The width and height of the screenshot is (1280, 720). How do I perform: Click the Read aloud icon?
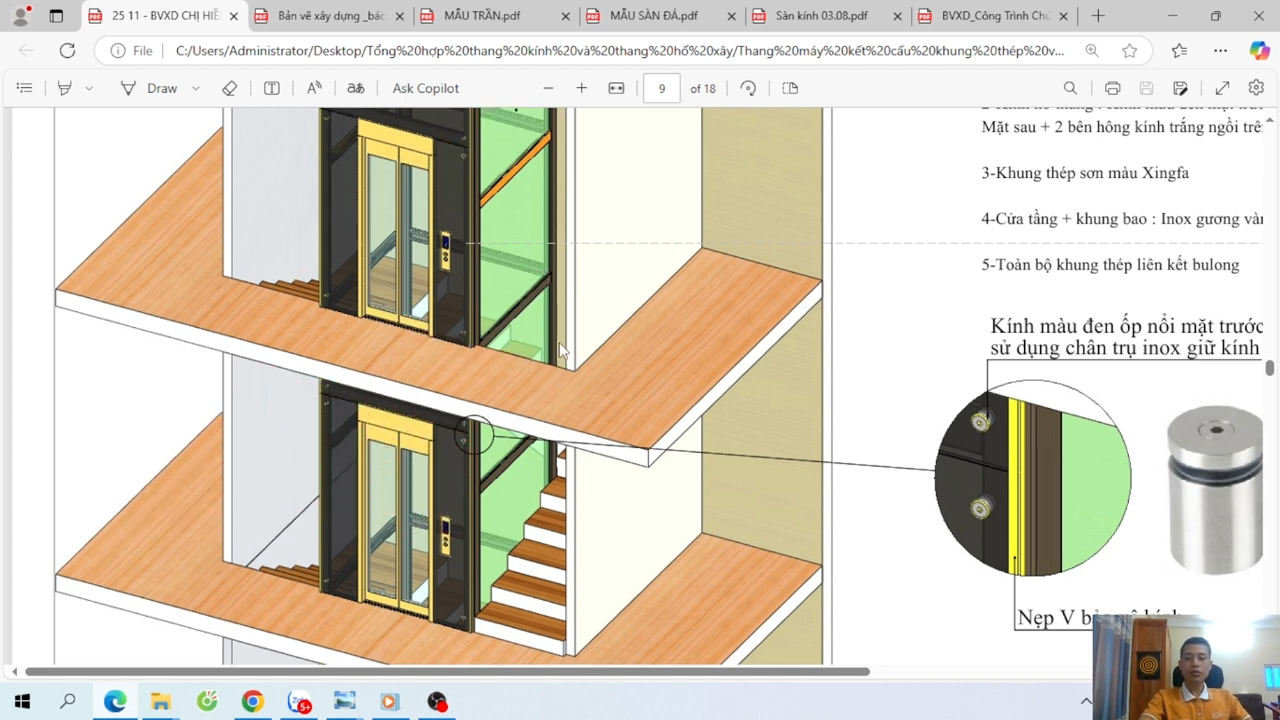(x=314, y=88)
